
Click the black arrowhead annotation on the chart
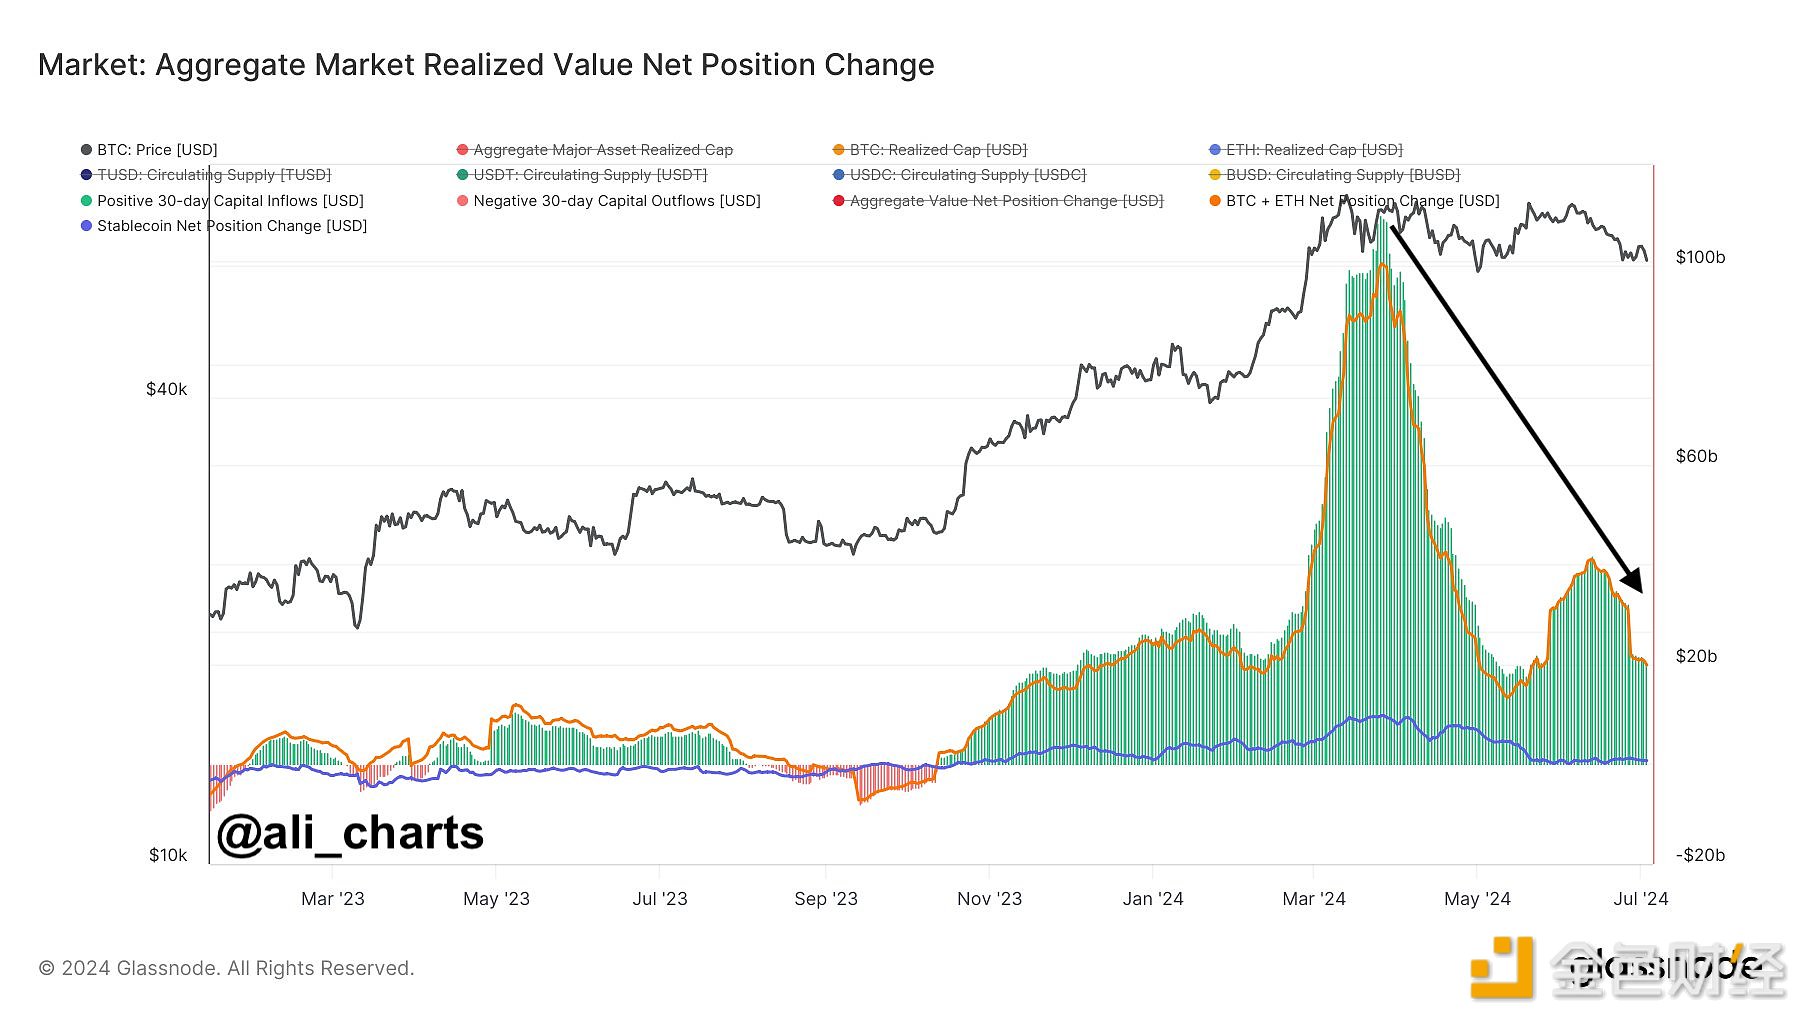[x=1631, y=580]
